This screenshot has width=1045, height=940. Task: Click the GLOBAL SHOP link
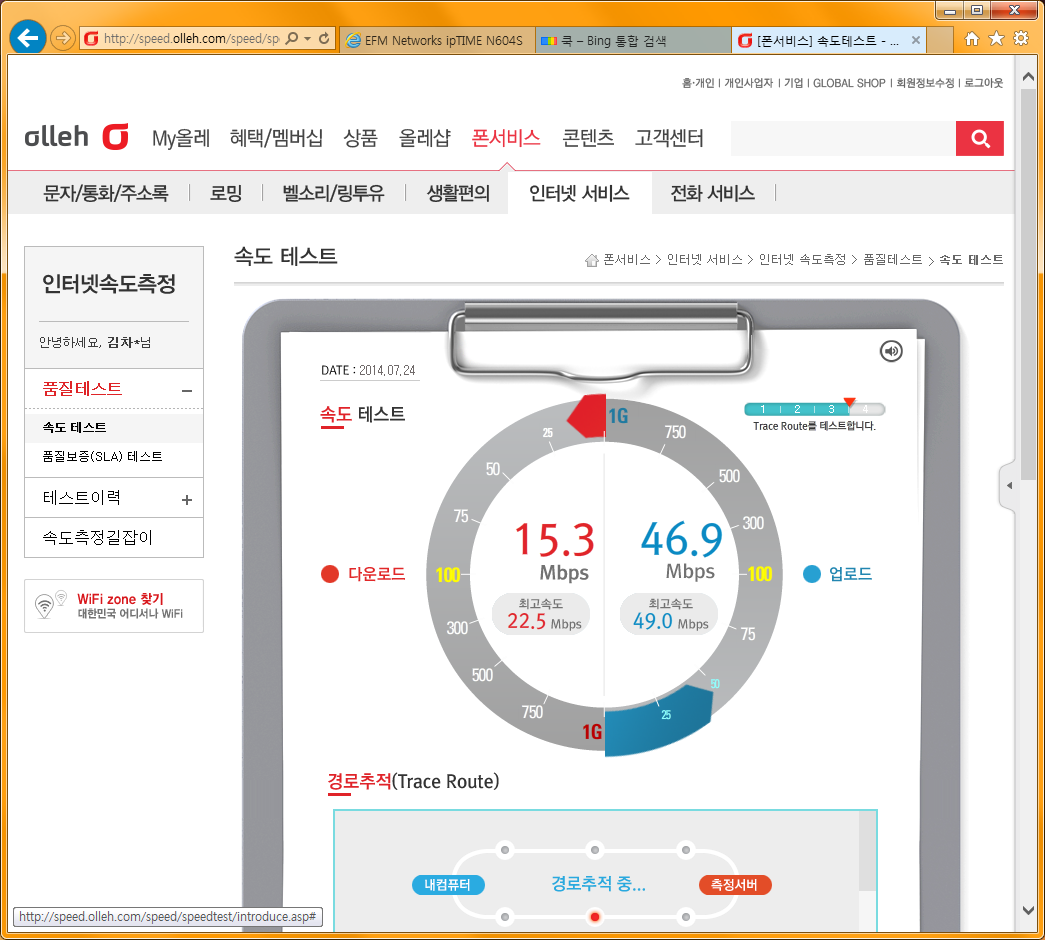(849, 83)
